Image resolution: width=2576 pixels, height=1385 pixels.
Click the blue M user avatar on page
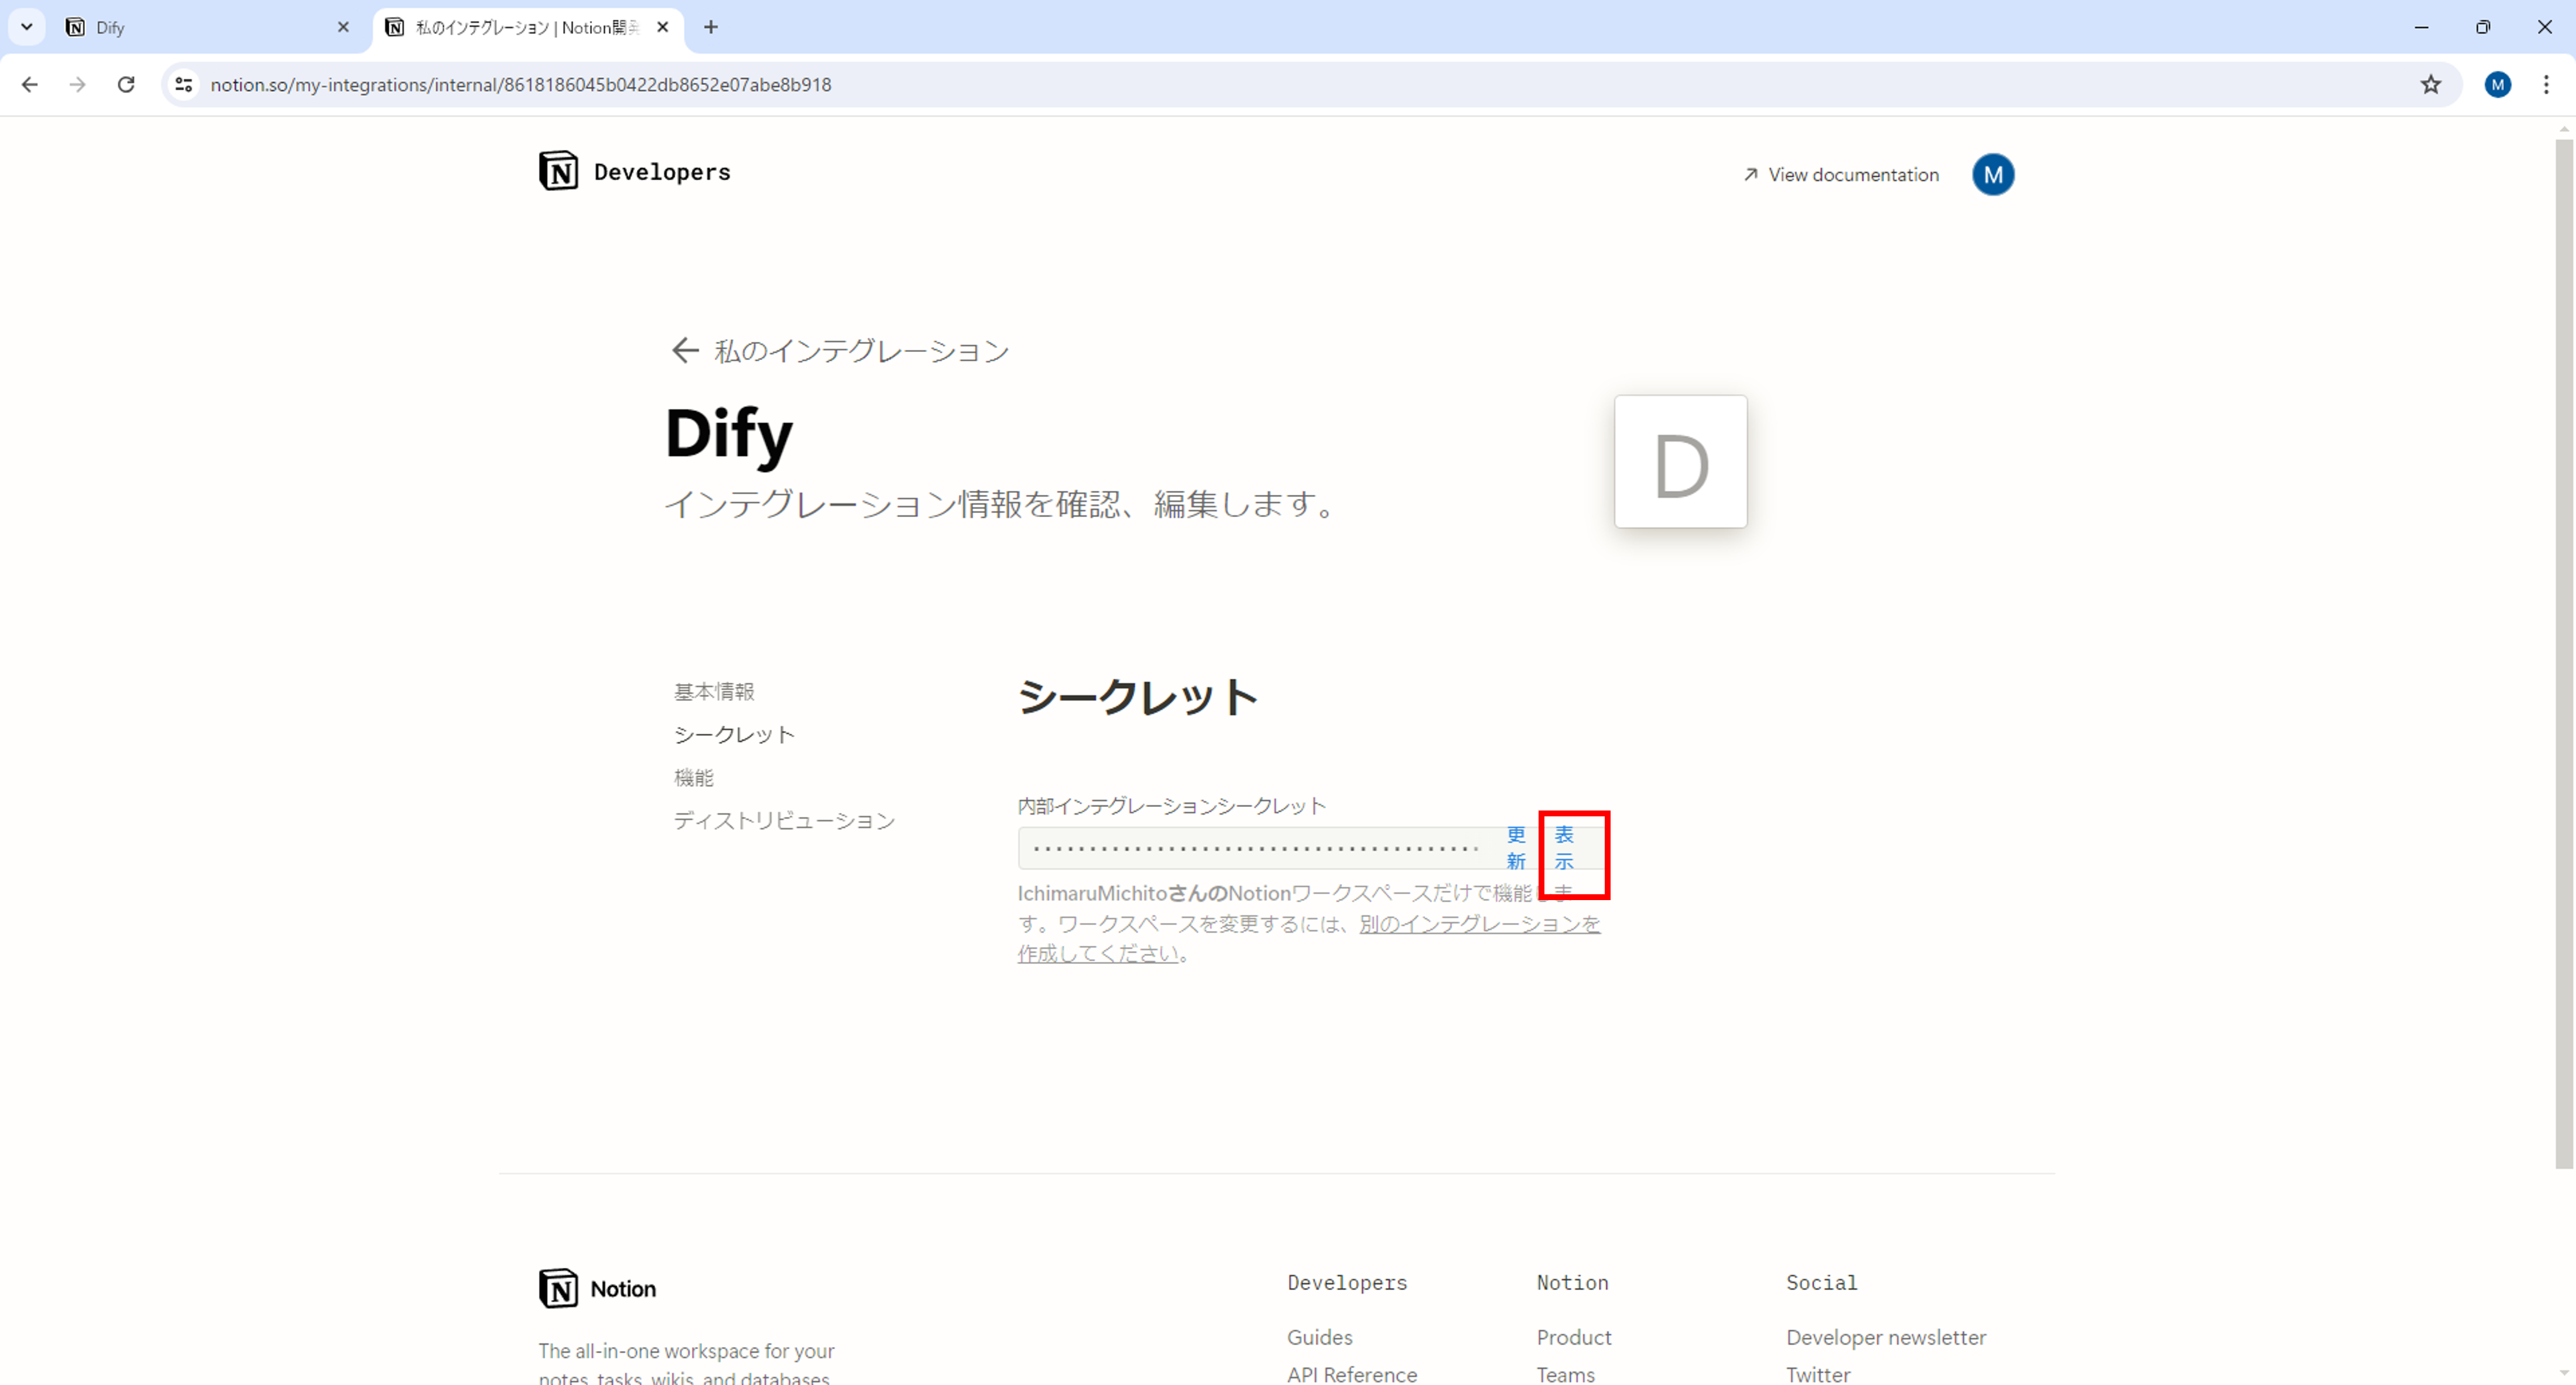[x=1992, y=175]
